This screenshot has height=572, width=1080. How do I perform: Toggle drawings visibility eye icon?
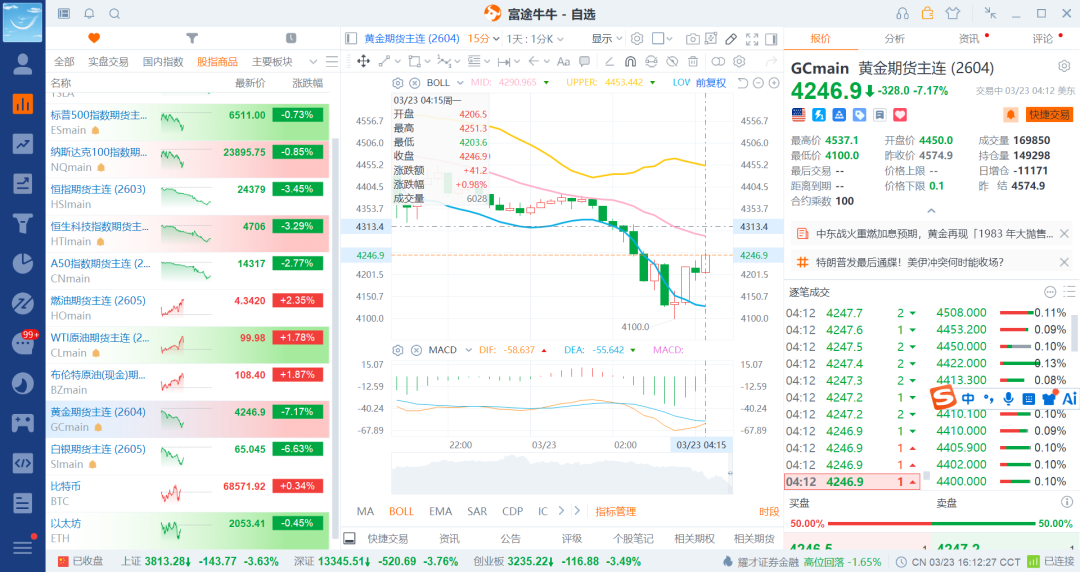[x=672, y=61]
